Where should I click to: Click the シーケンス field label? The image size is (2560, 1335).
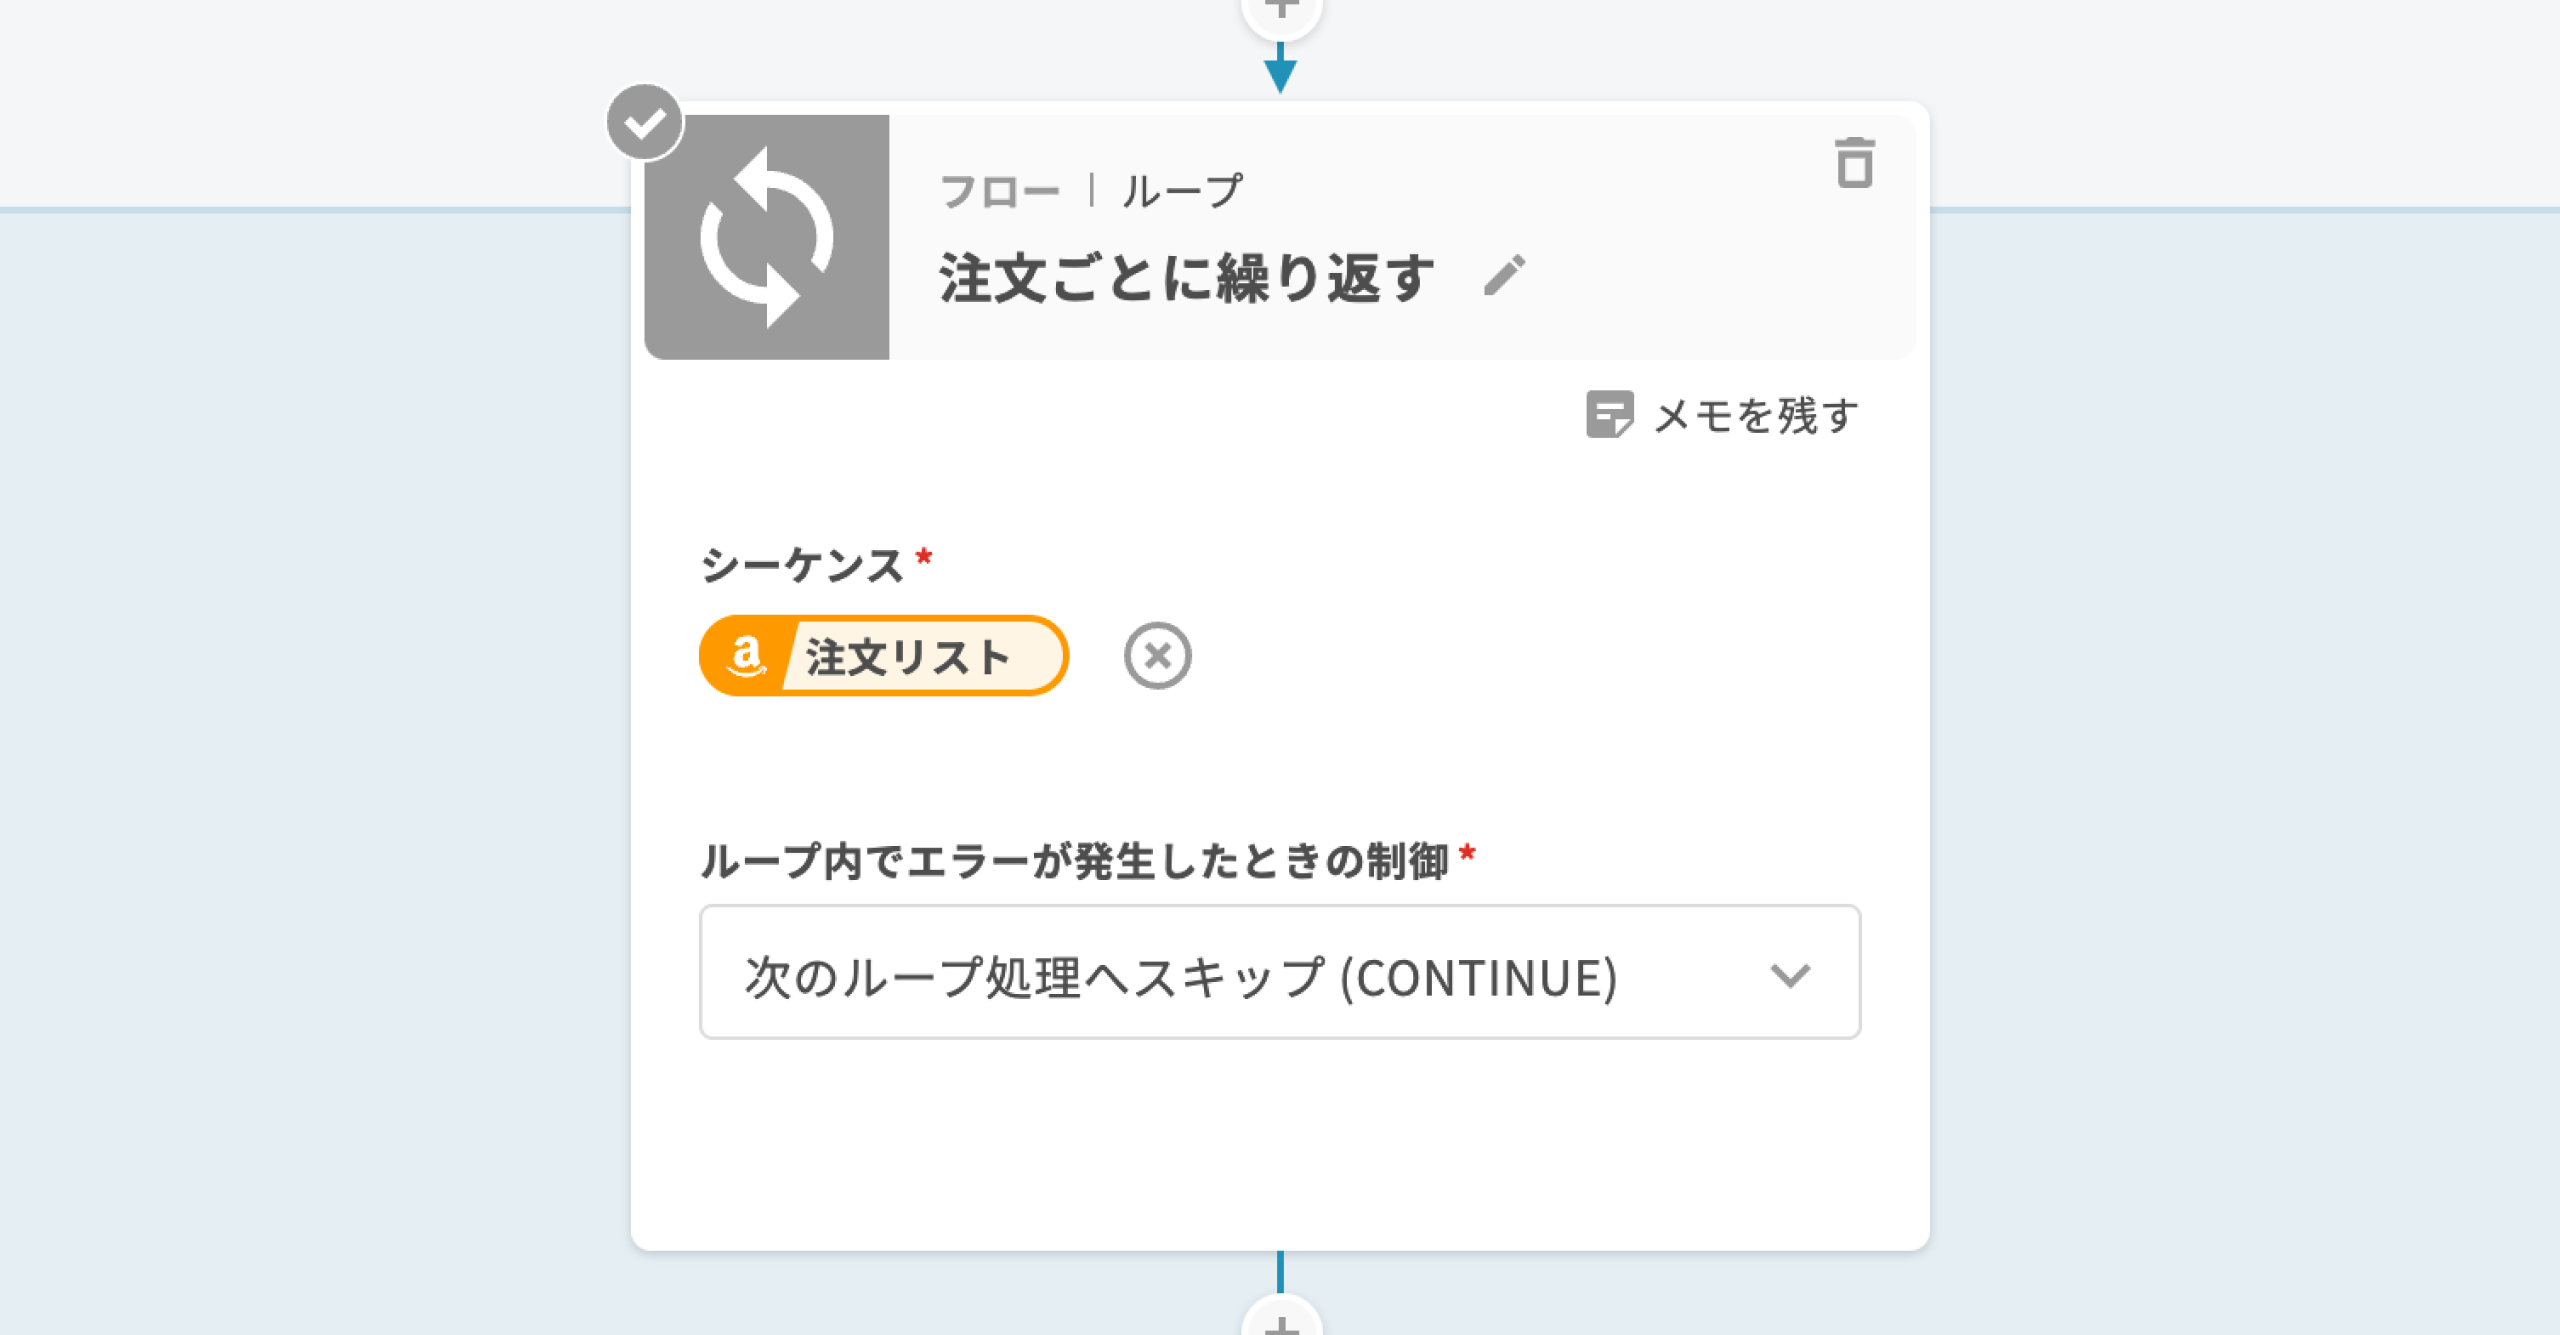click(802, 565)
